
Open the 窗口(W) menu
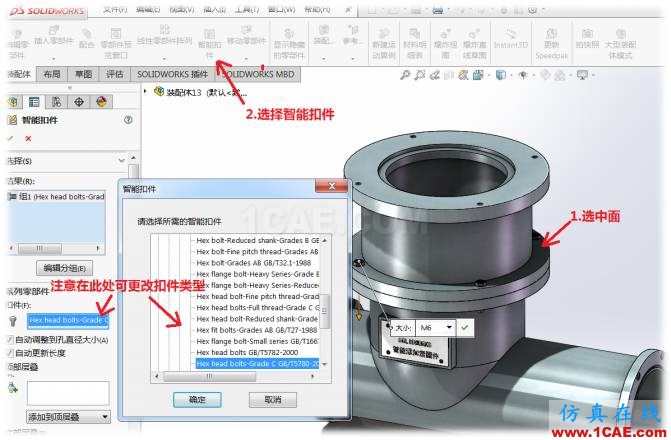[282, 9]
